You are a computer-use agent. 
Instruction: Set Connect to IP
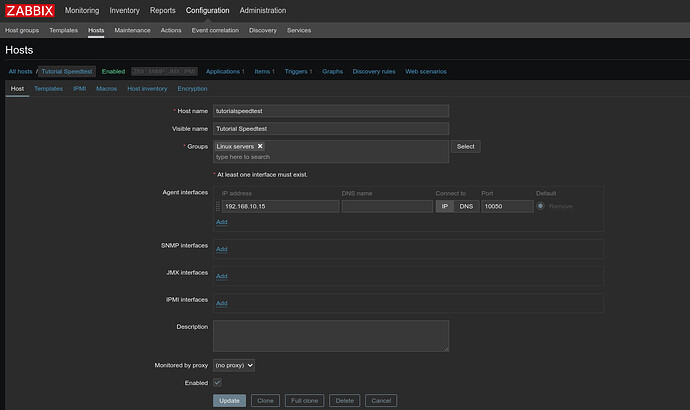444,206
